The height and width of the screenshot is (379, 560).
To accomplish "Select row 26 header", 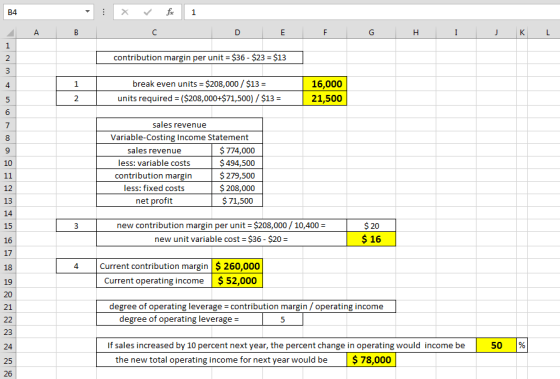I will coord(8,374).
